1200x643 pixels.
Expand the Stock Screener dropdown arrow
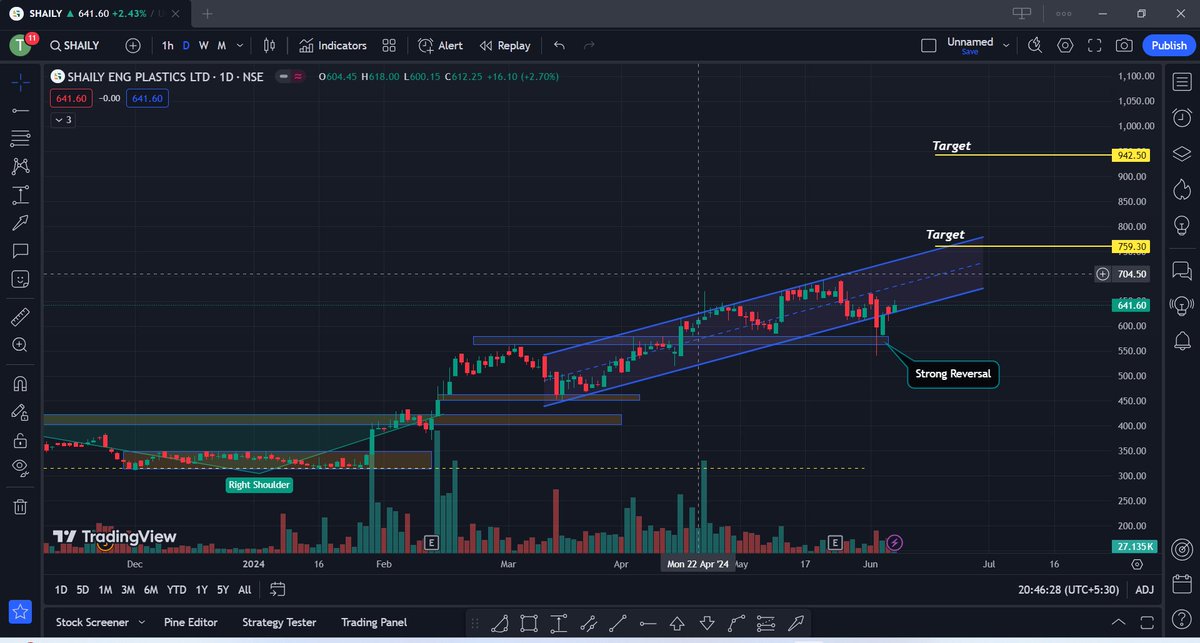pyautogui.click(x=141, y=622)
